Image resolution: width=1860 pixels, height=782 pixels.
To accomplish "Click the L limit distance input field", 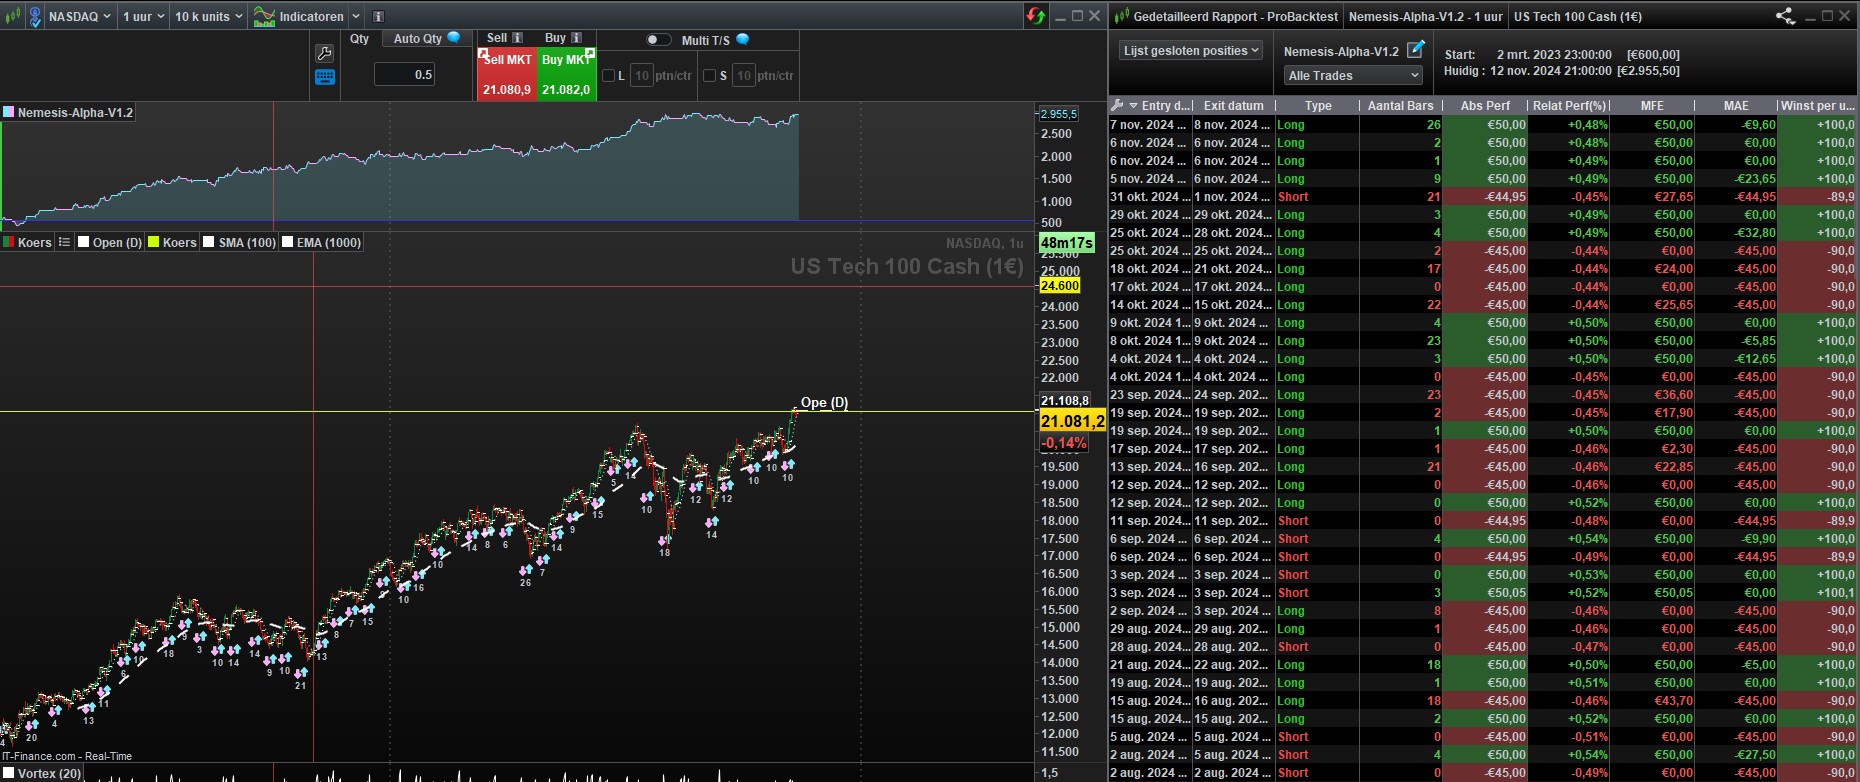I will coord(642,75).
